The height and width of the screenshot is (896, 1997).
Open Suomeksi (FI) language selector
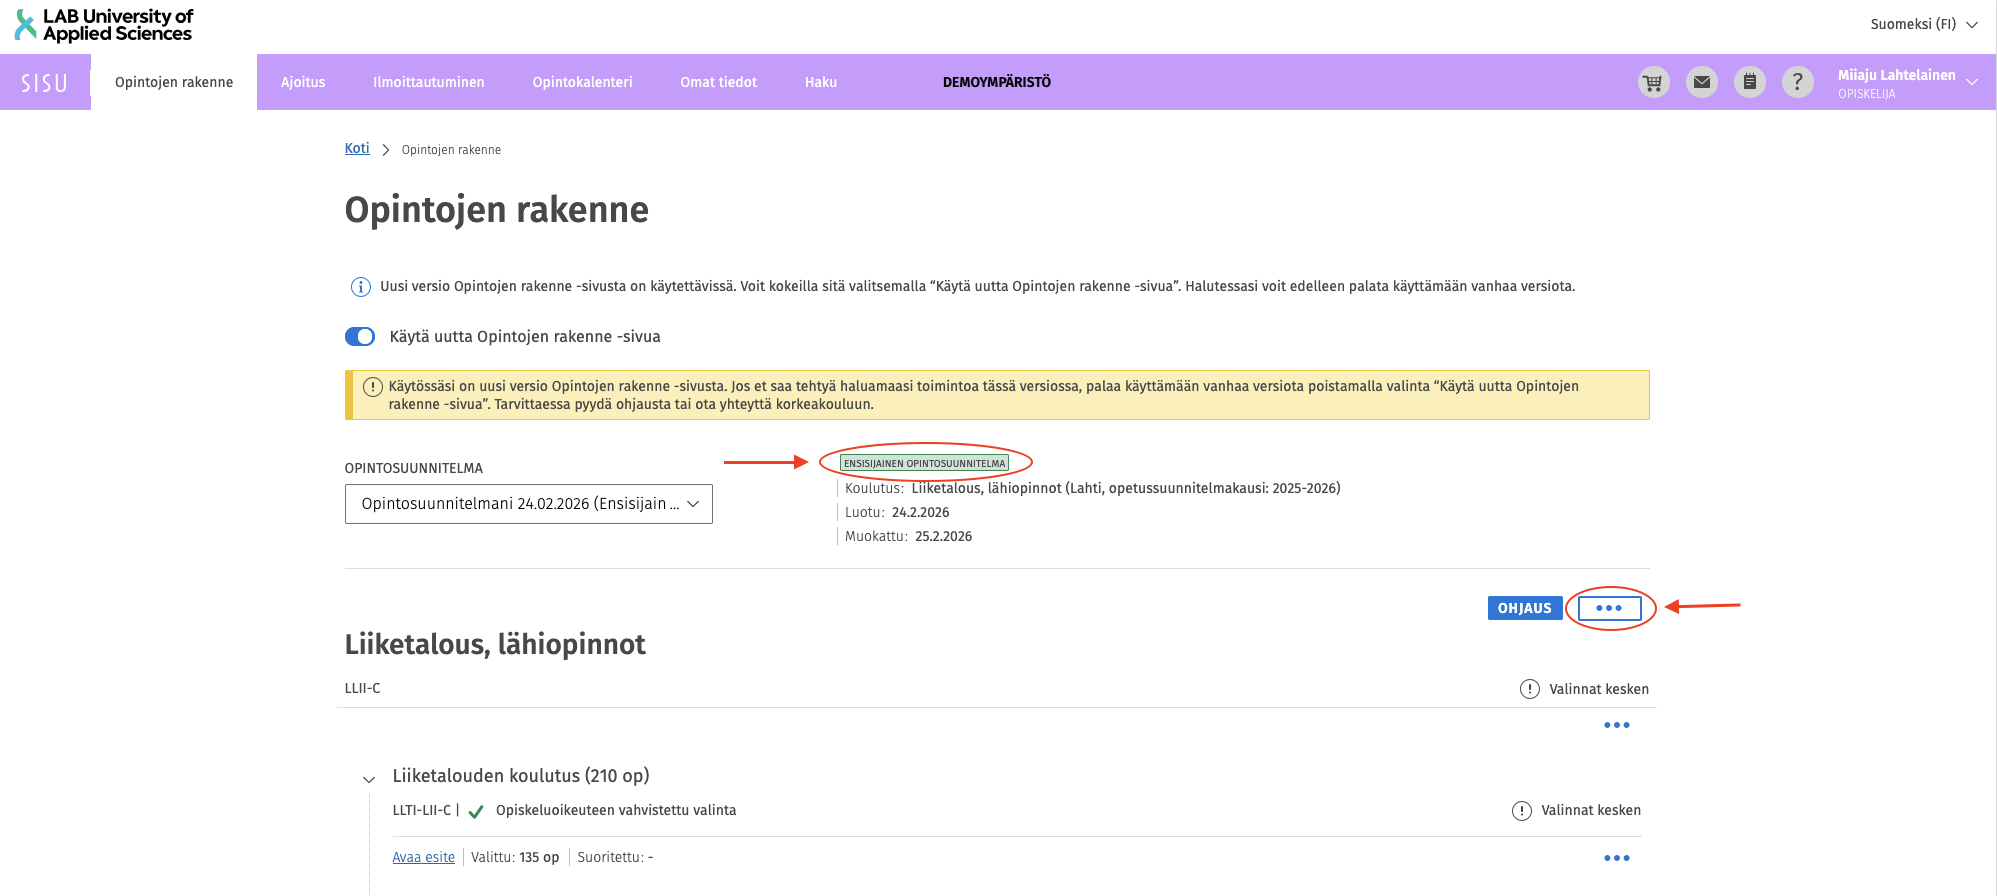click(x=1923, y=24)
